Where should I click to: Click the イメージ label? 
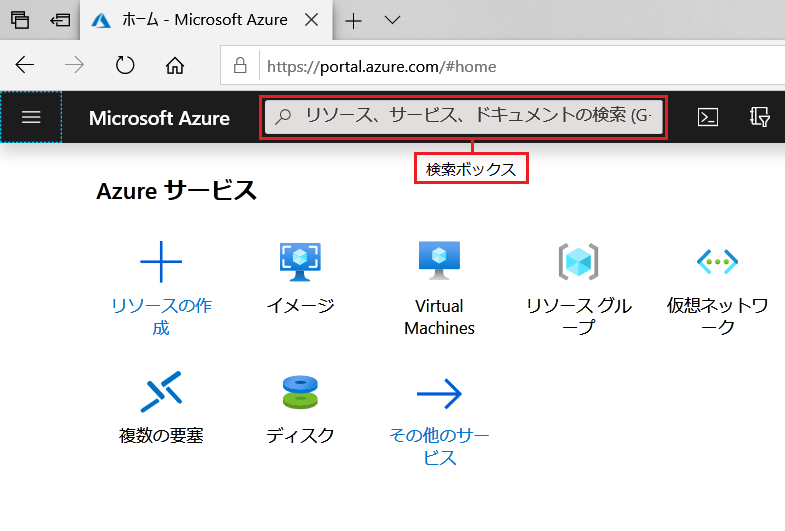pyautogui.click(x=300, y=305)
